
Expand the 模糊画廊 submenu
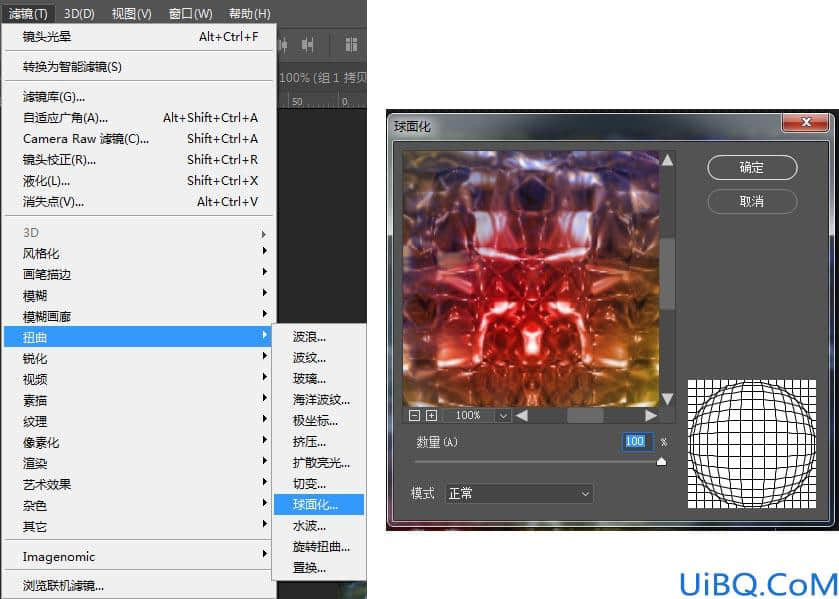click(138, 316)
